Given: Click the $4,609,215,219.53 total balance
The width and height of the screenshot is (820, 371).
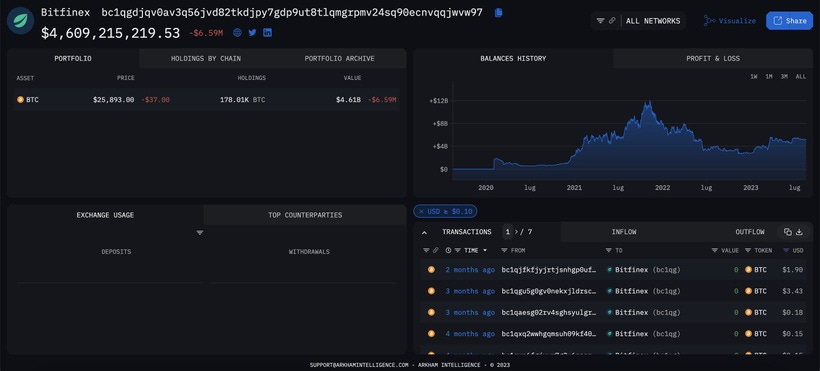Looking at the screenshot, I should click(110, 33).
